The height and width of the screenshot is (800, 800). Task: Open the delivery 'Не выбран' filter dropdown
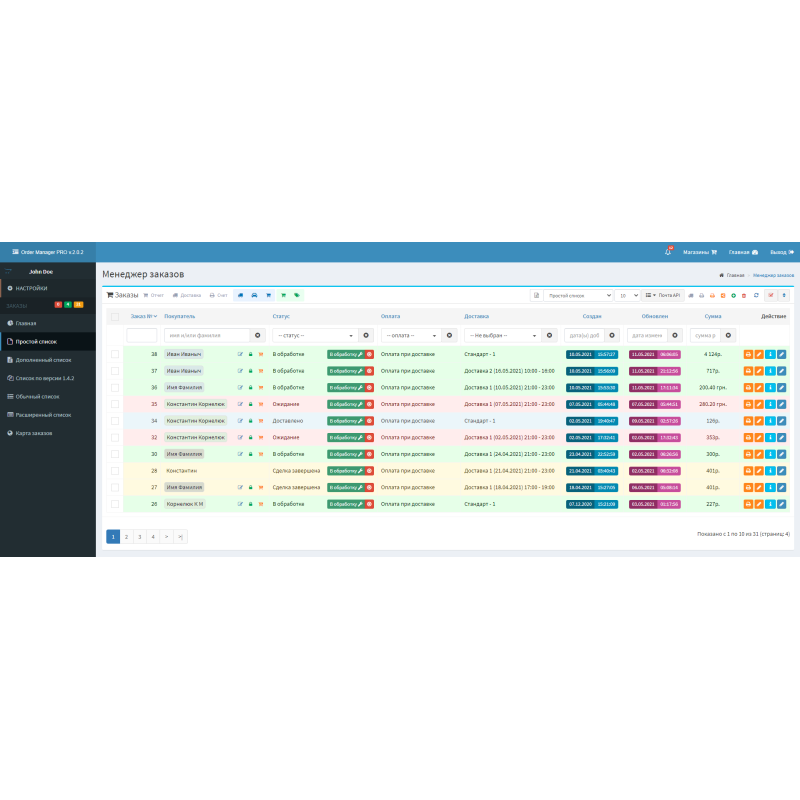(x=503, y=335)
